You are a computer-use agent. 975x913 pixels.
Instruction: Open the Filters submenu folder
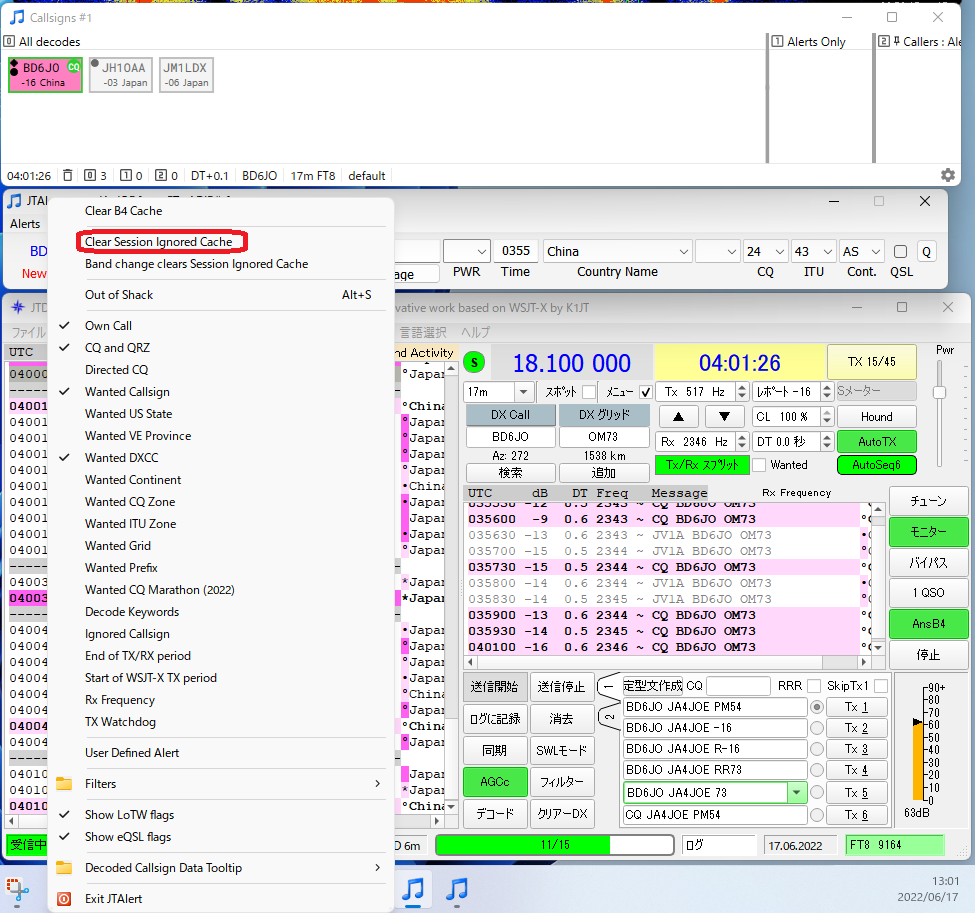64,784
